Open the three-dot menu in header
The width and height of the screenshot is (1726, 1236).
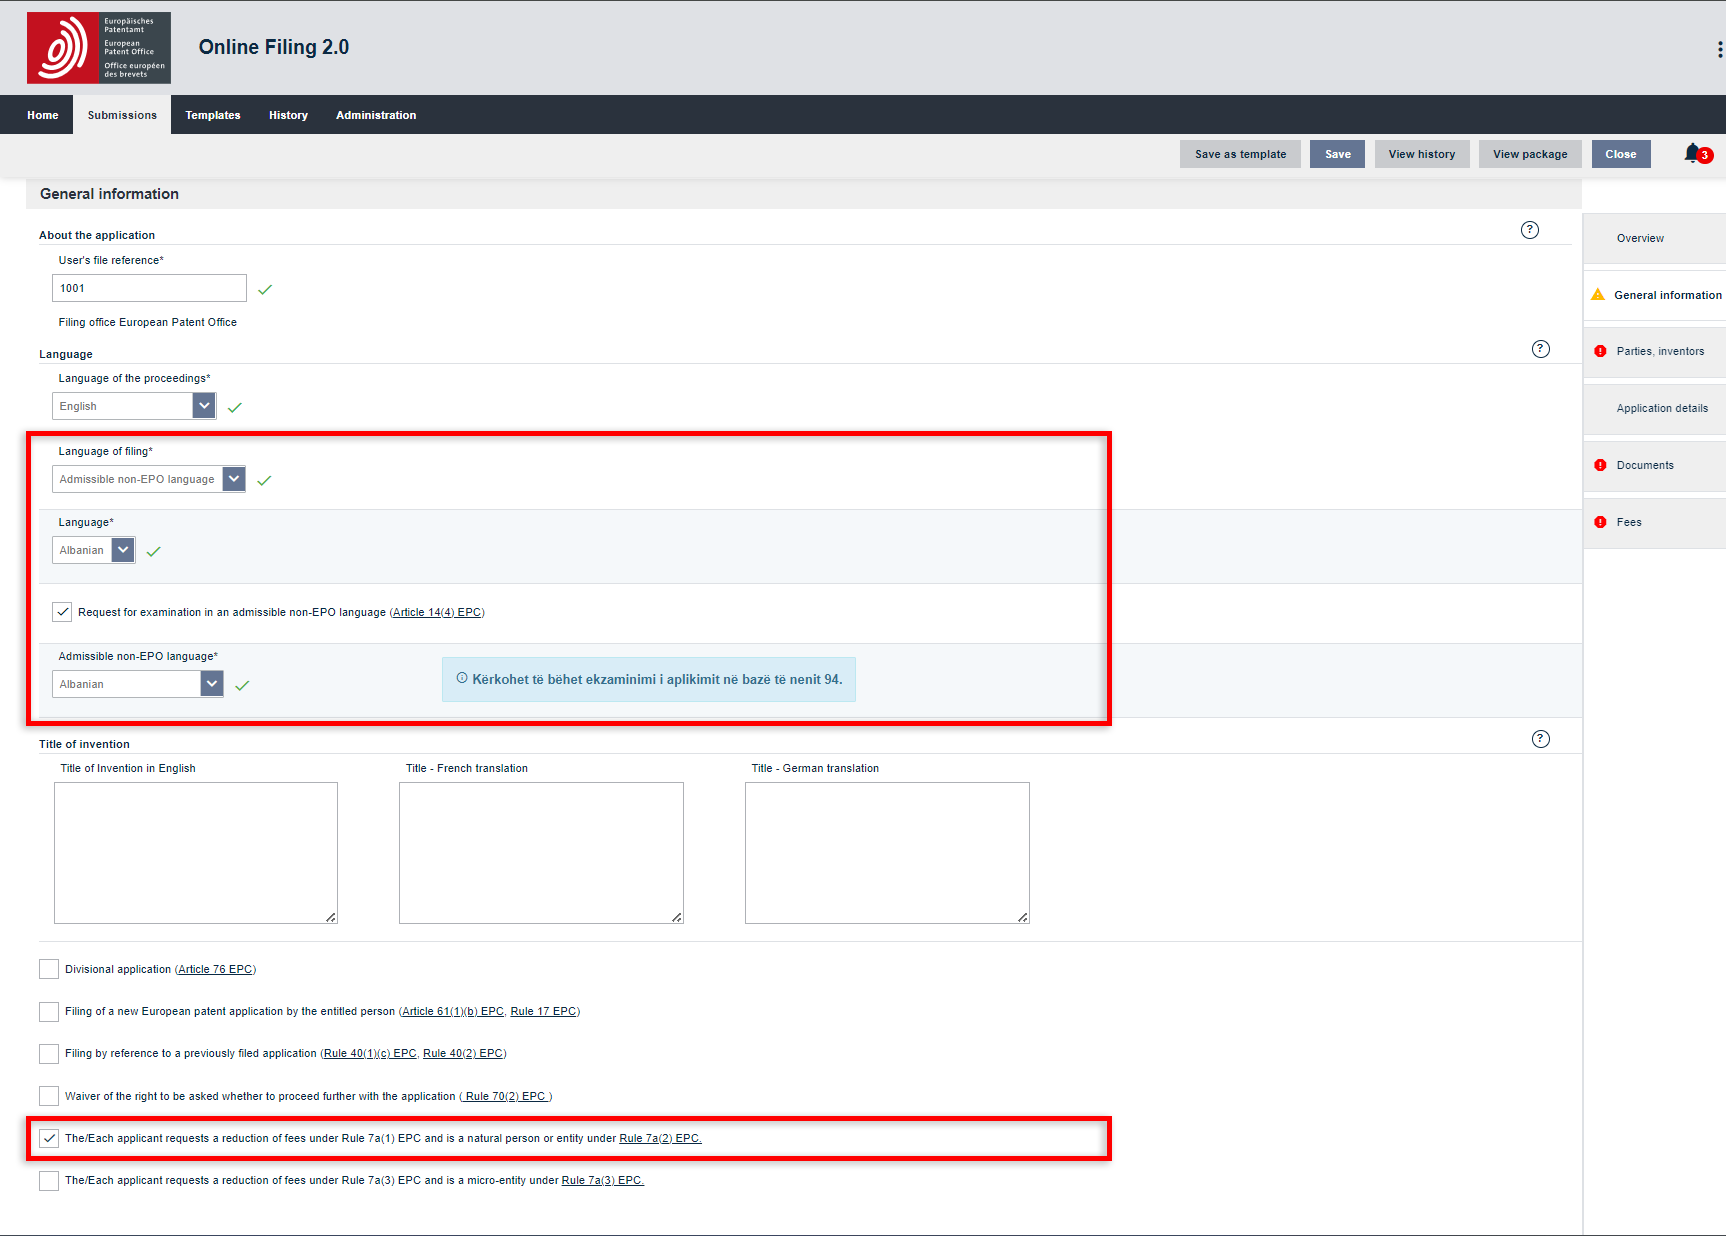[1719, 49]
